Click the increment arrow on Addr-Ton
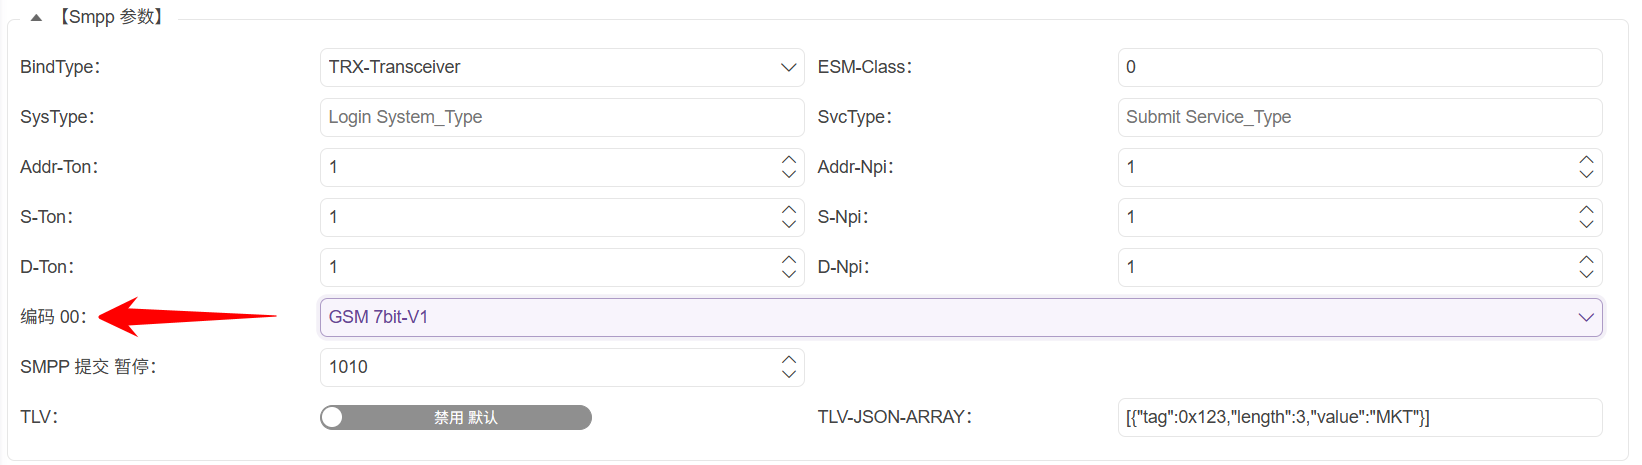The image size is (1642, 465). click(x=789, y=160)
